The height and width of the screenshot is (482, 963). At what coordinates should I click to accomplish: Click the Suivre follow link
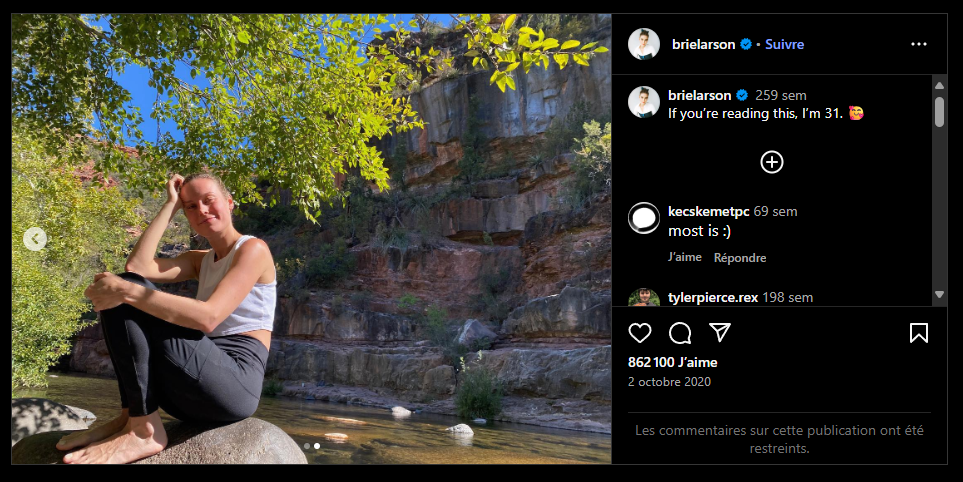784,44
